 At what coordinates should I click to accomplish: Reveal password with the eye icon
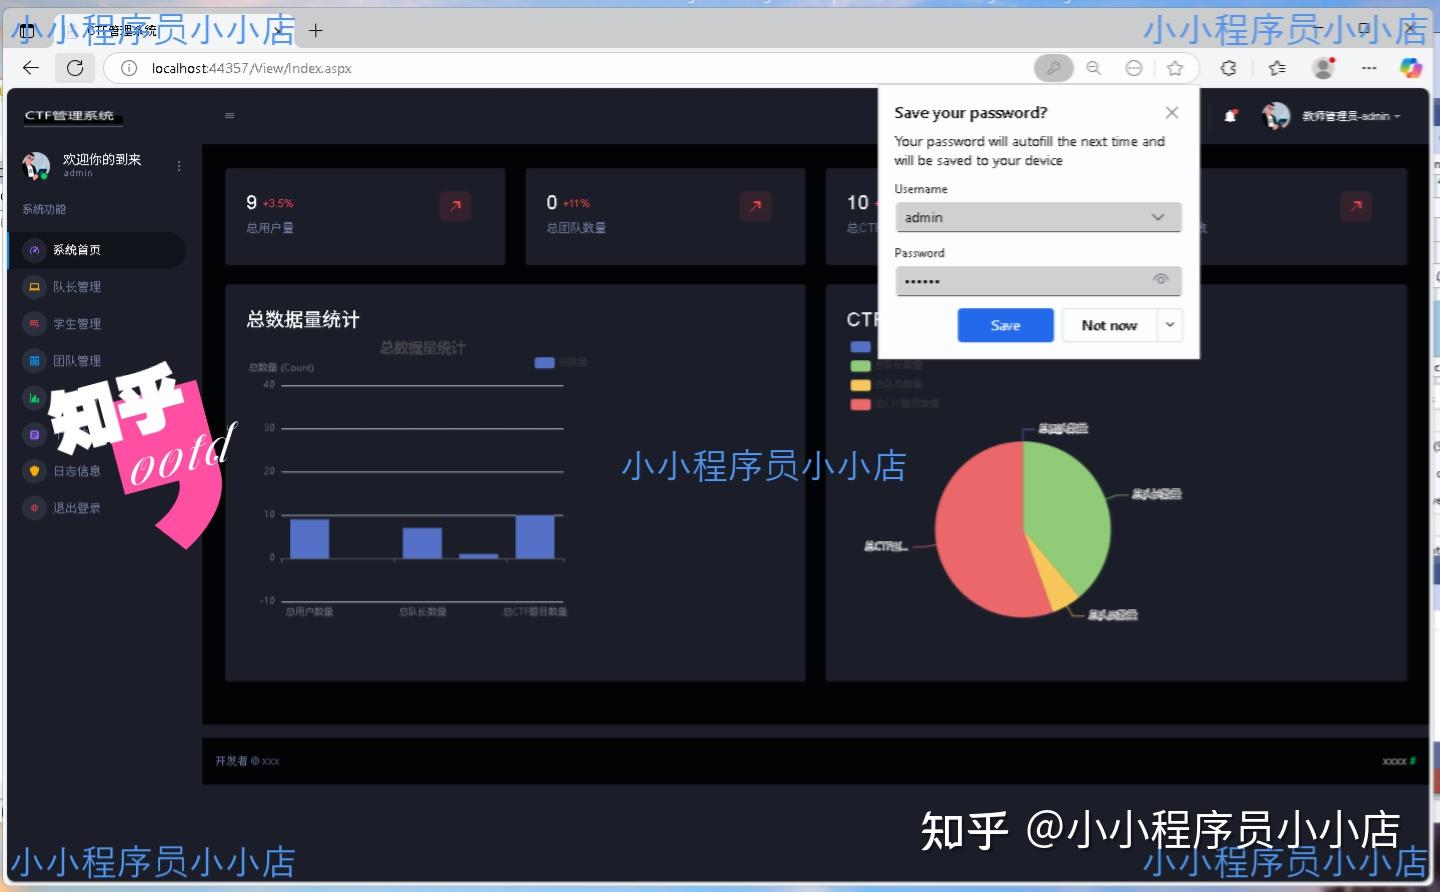tap(1161, 279)
